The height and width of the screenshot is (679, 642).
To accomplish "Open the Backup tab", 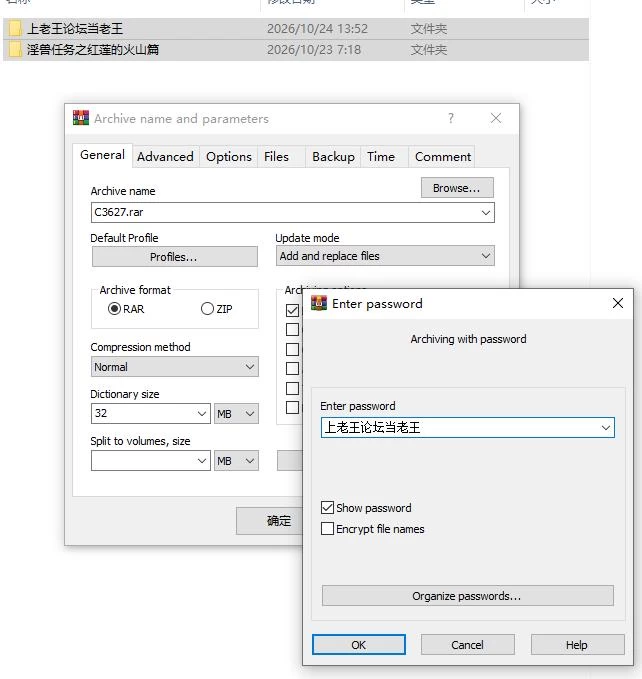I will 333,157.
